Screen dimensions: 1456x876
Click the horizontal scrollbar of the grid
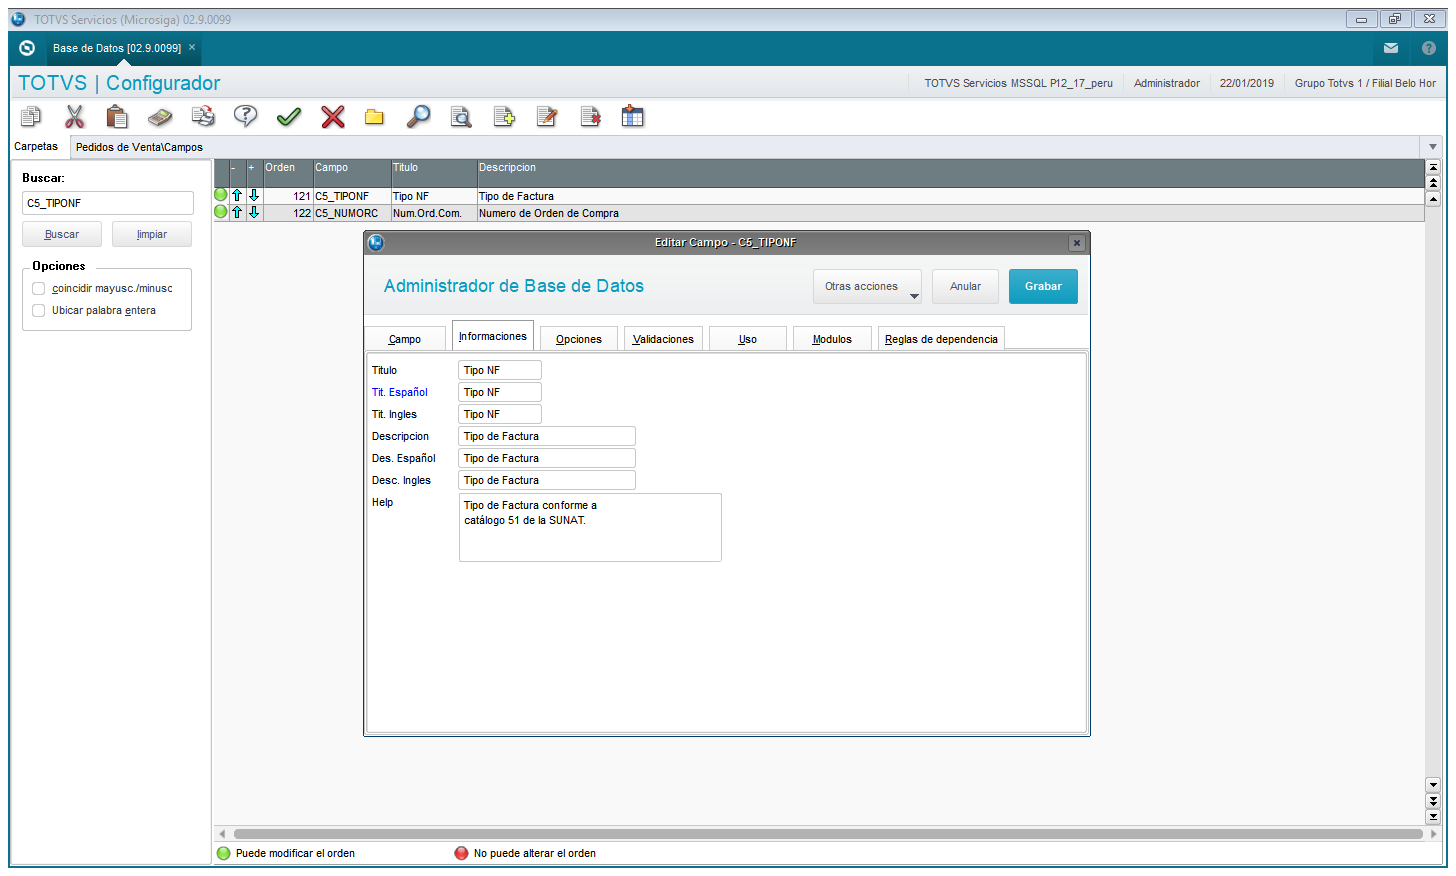[827, 833]
